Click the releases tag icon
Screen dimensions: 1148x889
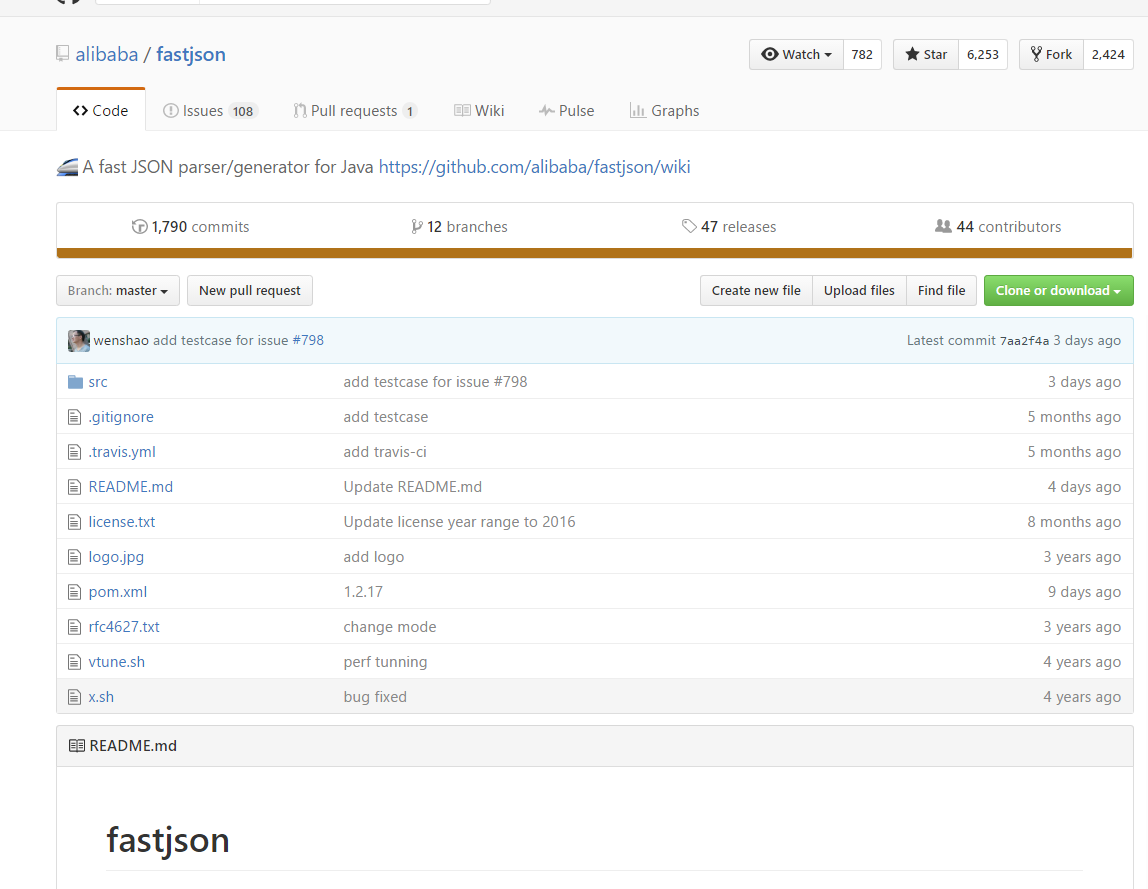[x=689, y=226]
